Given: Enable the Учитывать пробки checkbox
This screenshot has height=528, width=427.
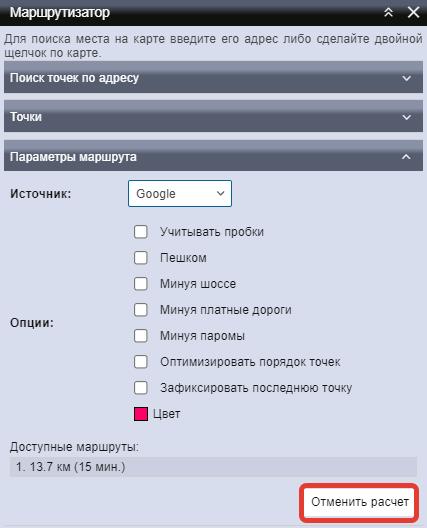Looking at the screenshot, I should pos(140,232).
